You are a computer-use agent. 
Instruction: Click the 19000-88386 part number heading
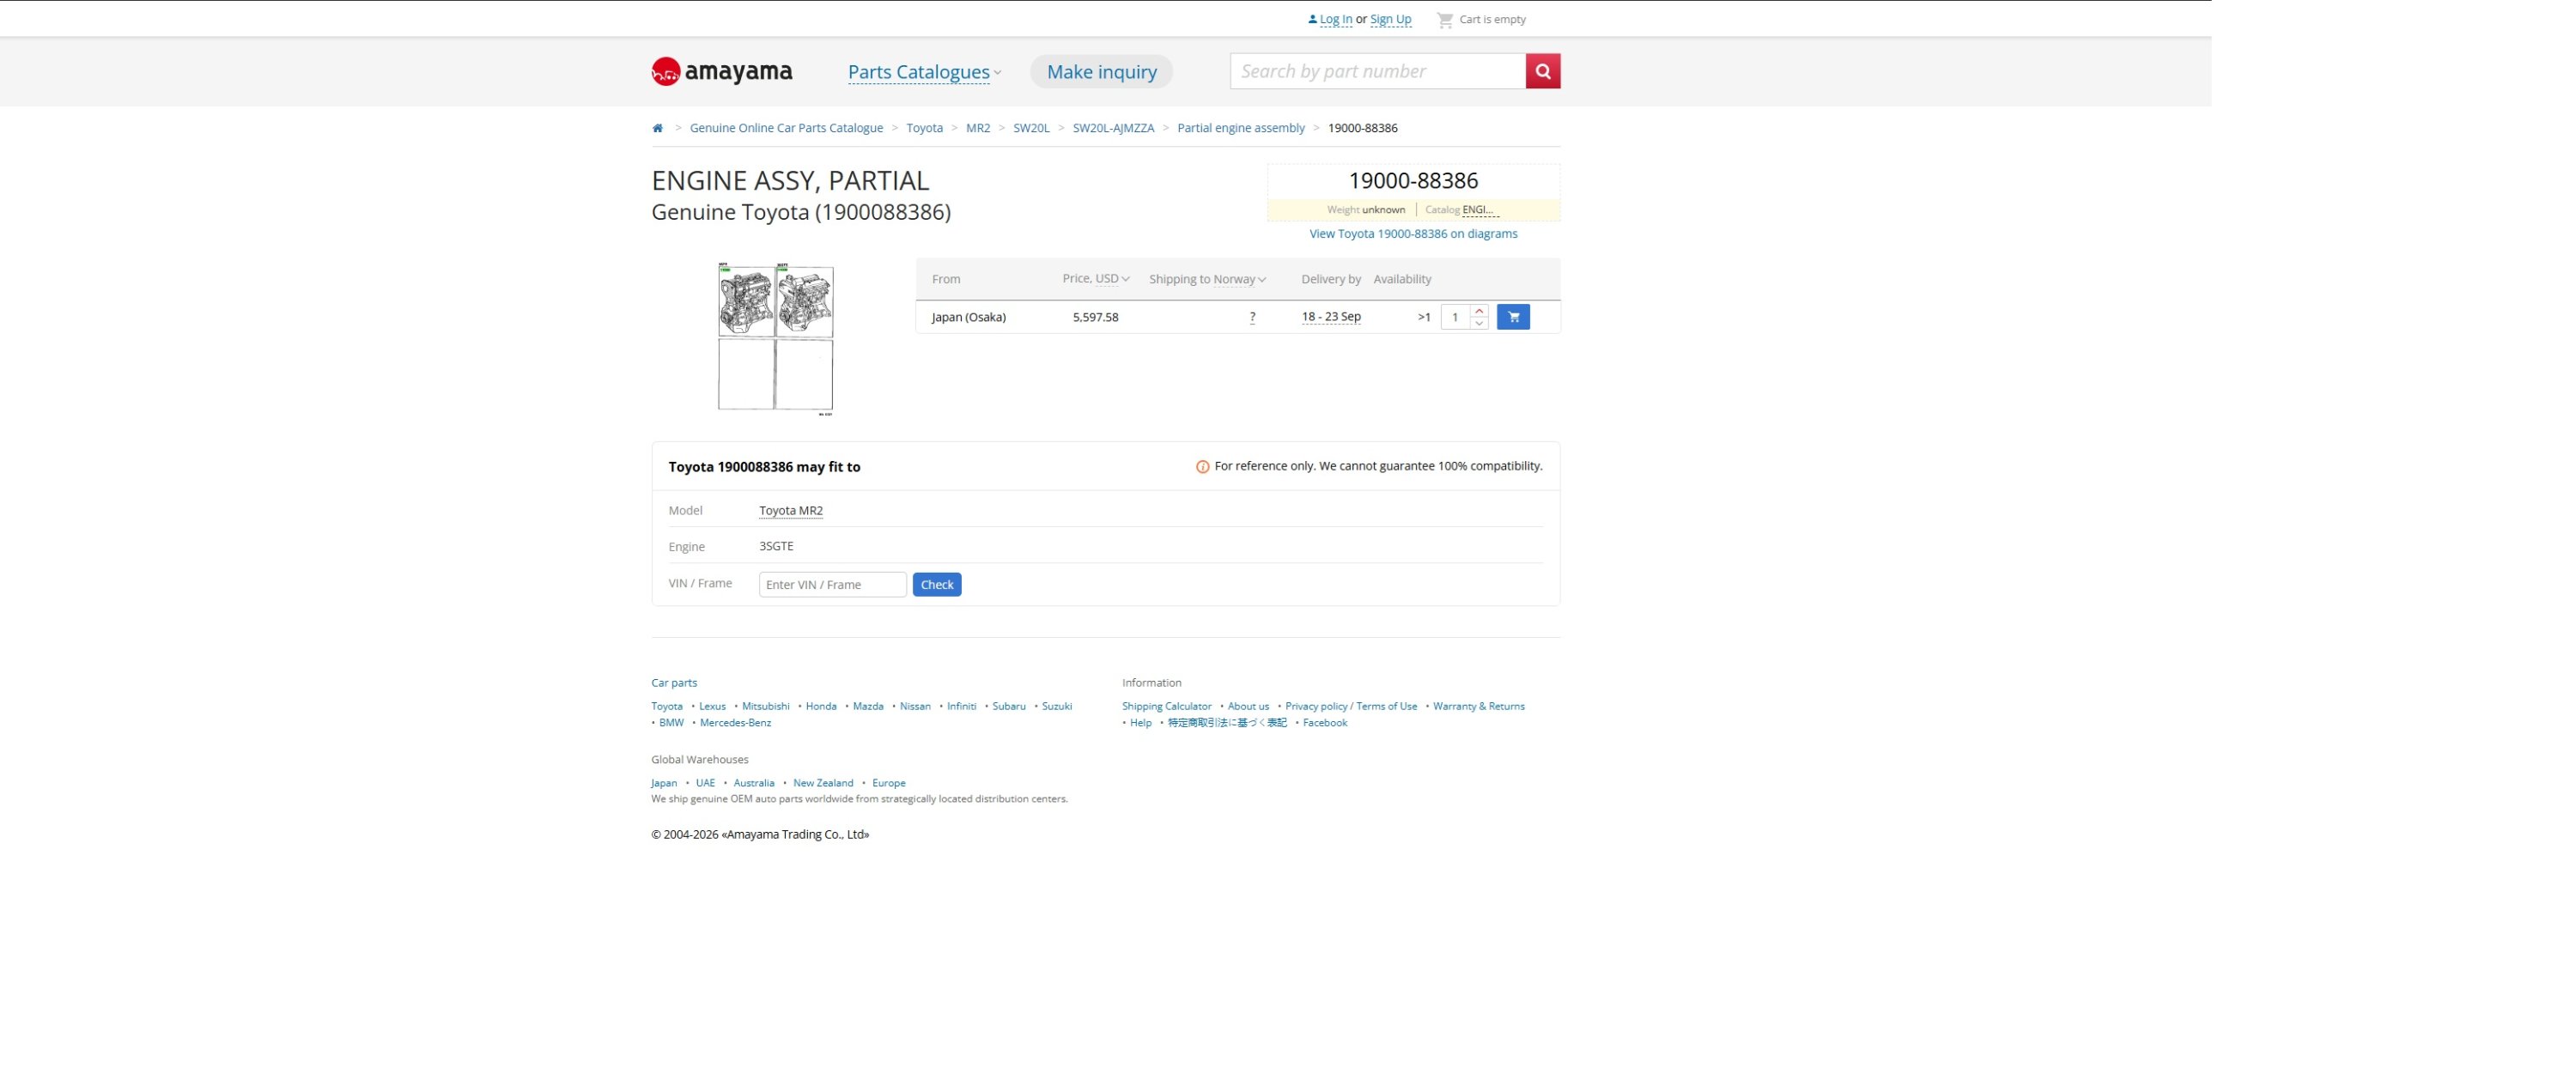point(1413,181)
